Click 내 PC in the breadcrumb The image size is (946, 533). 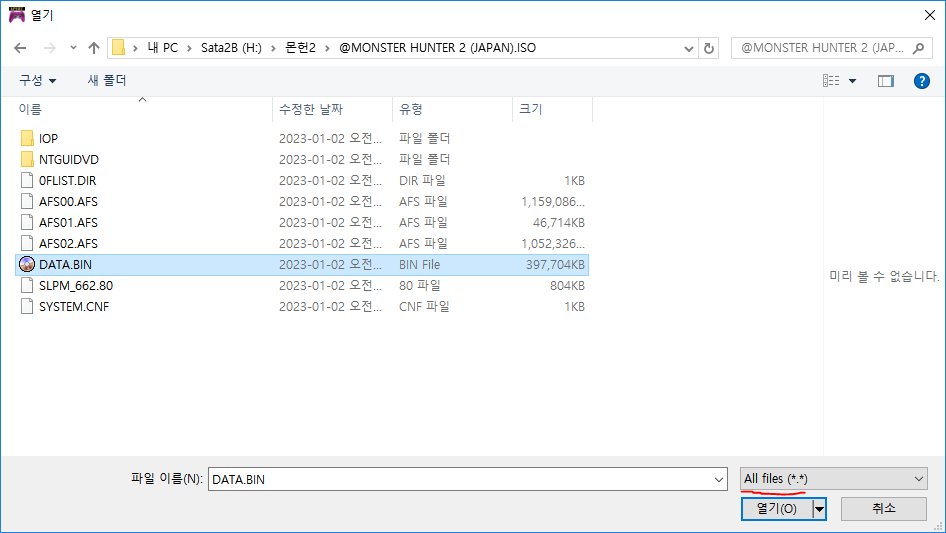coord(163,48)
